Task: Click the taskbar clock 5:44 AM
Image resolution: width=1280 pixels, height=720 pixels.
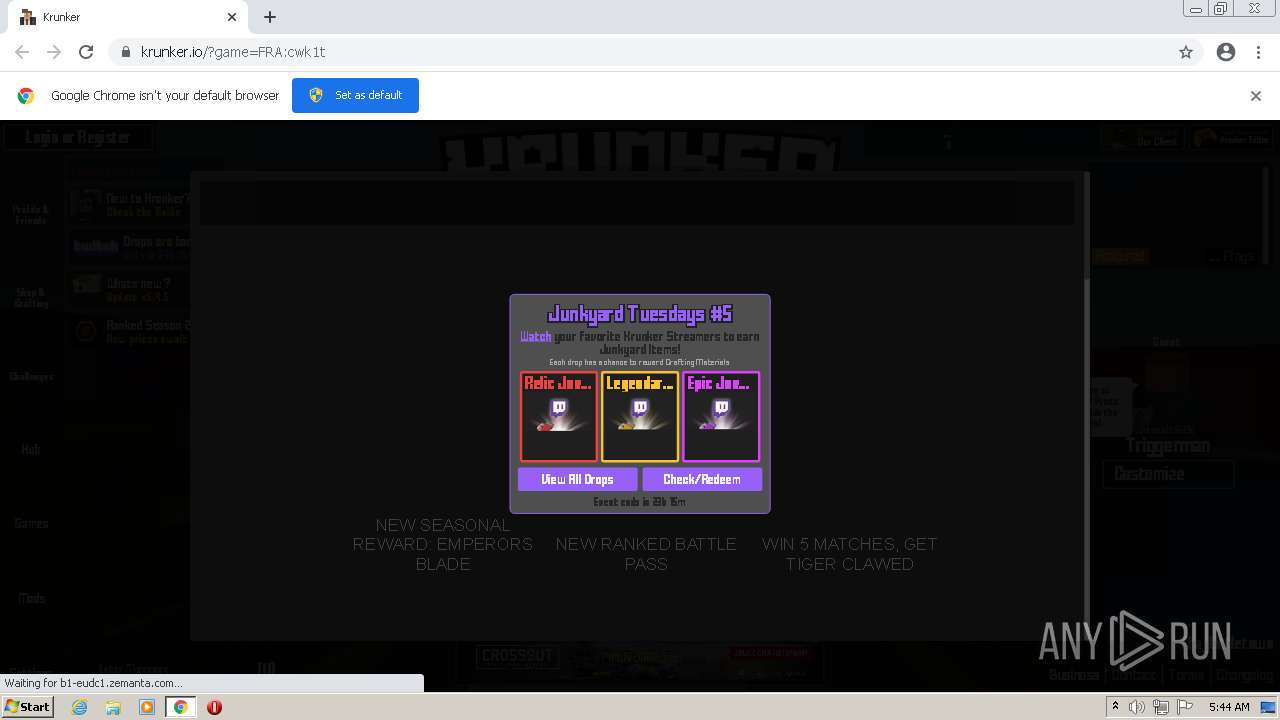Action: click(x=1229, y=707)
